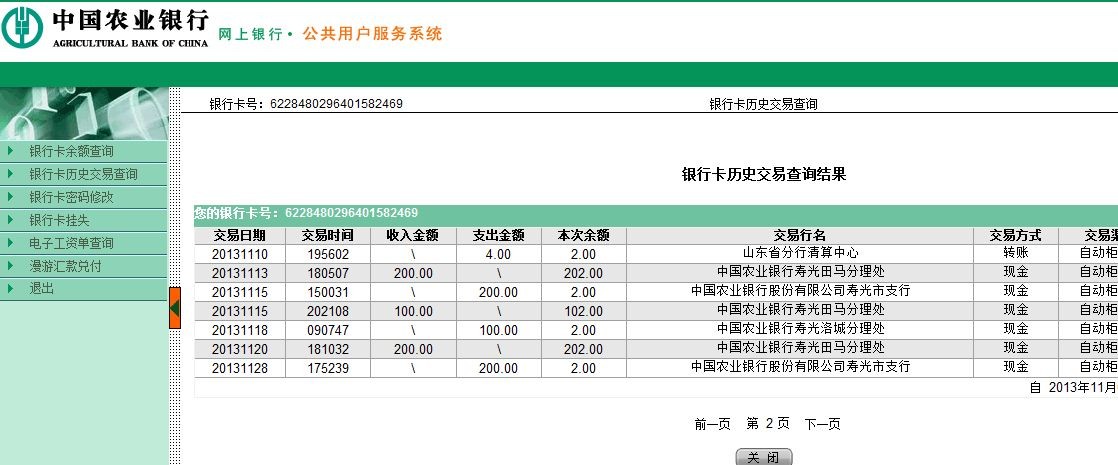Select 银行卡密码修改 menu item

tap(71, 197)
